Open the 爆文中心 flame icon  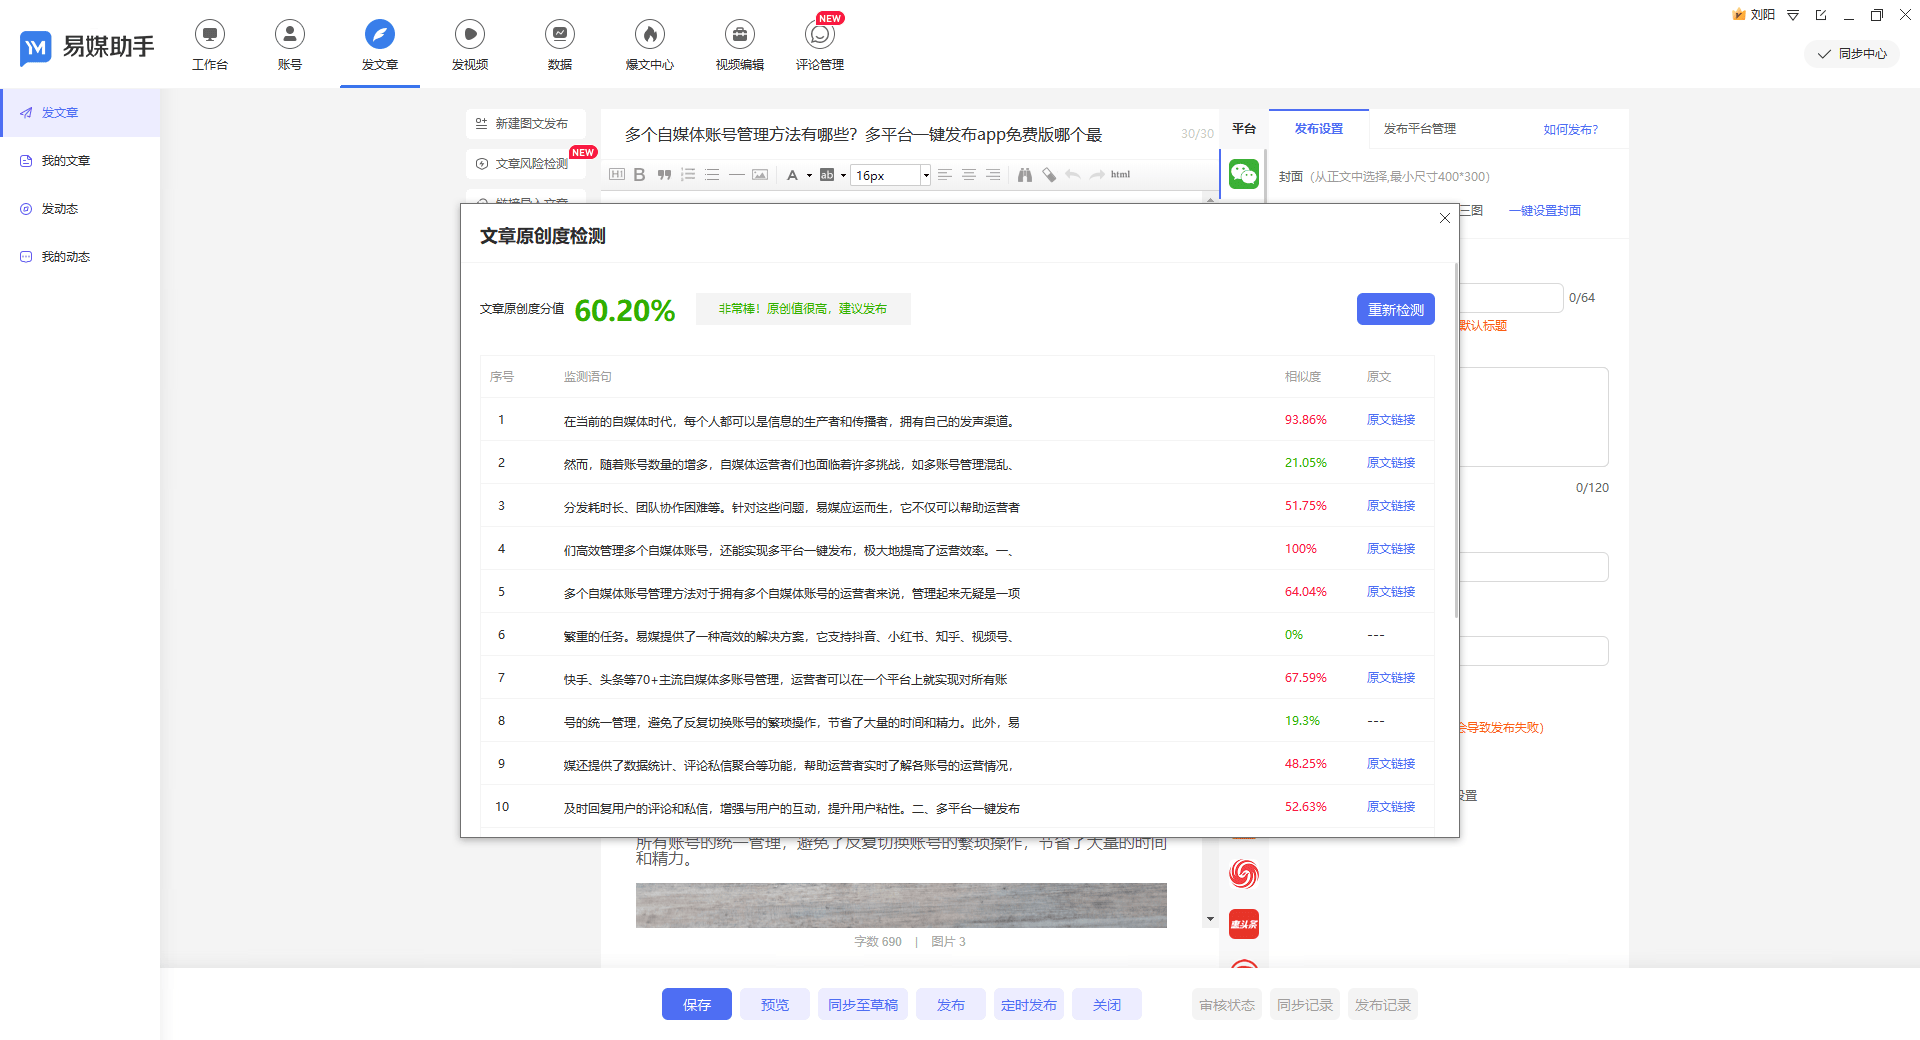coord(650,46)
